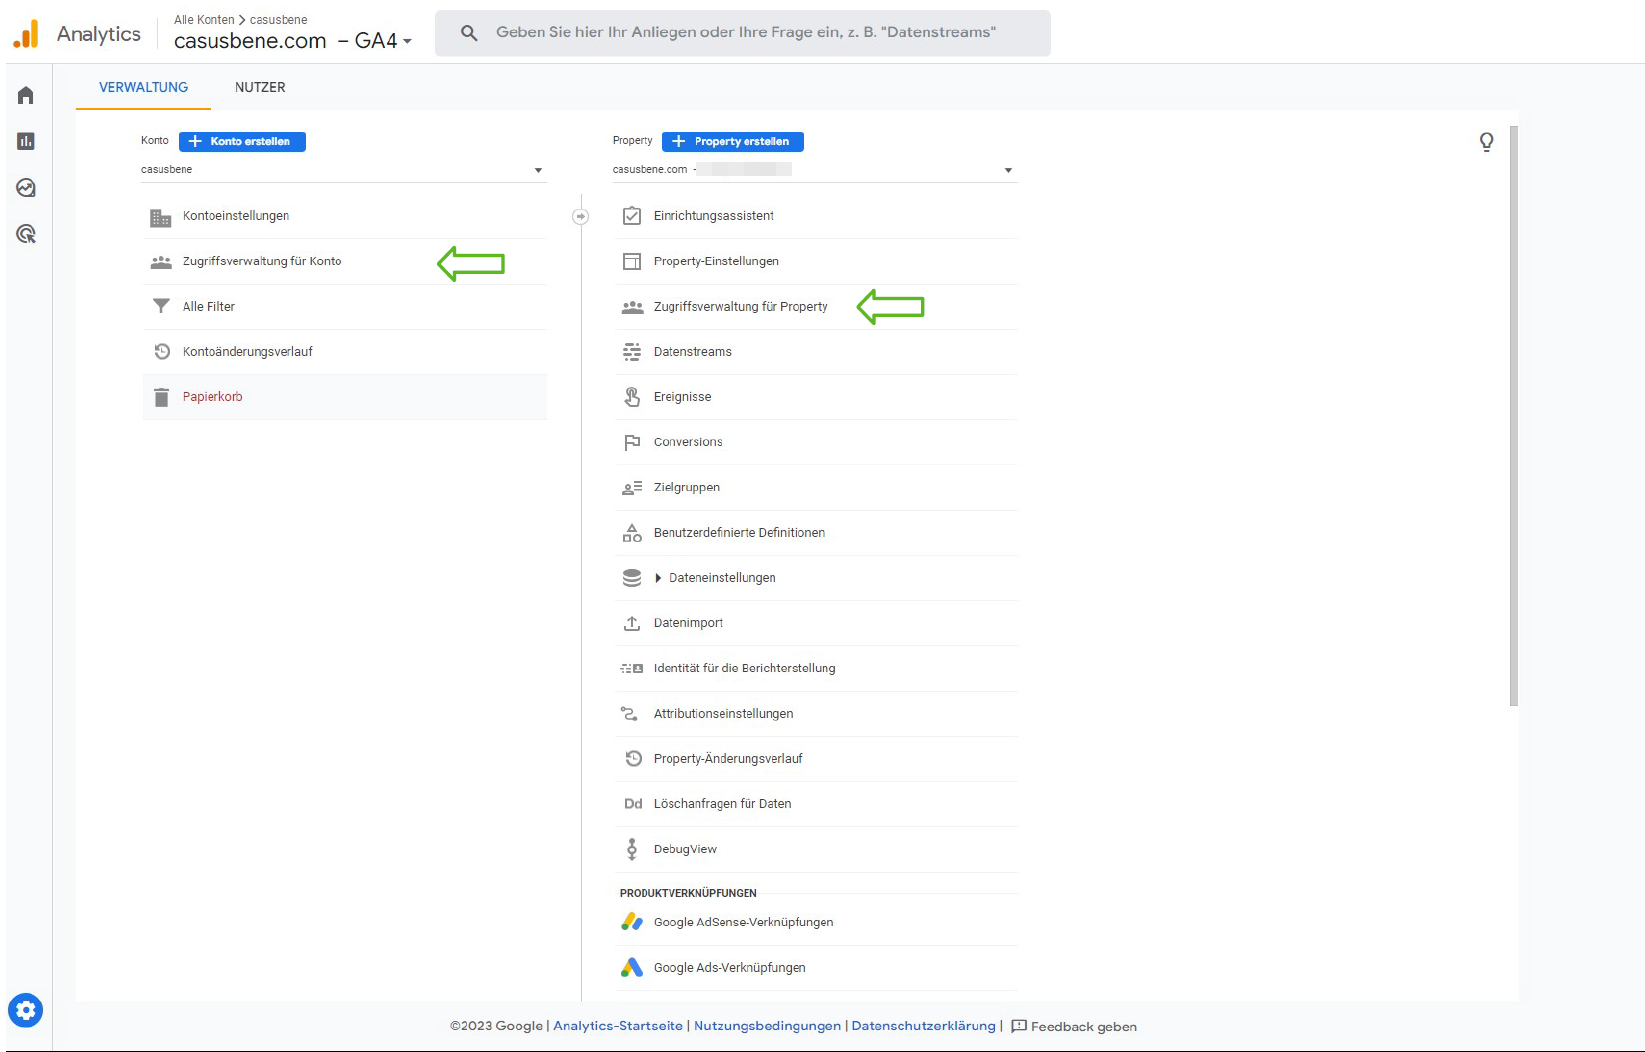This screenshot has height=1052, width=1645.
Task: Click the Einrichtungsassistent checklist icon
Action: [x=632, y=216]
